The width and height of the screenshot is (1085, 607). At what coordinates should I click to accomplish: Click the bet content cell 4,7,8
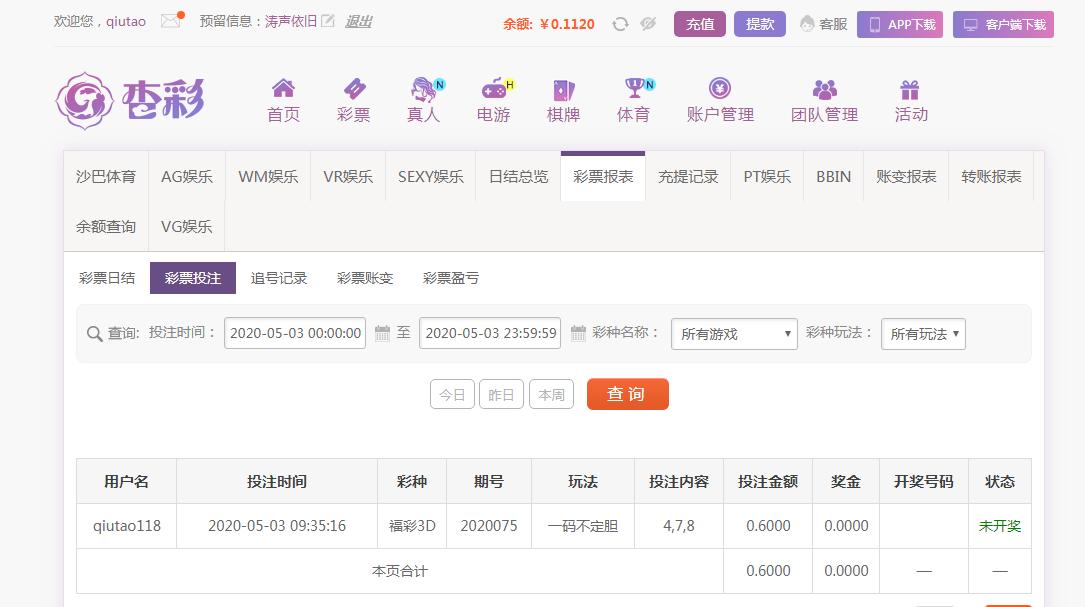point(679,526)
